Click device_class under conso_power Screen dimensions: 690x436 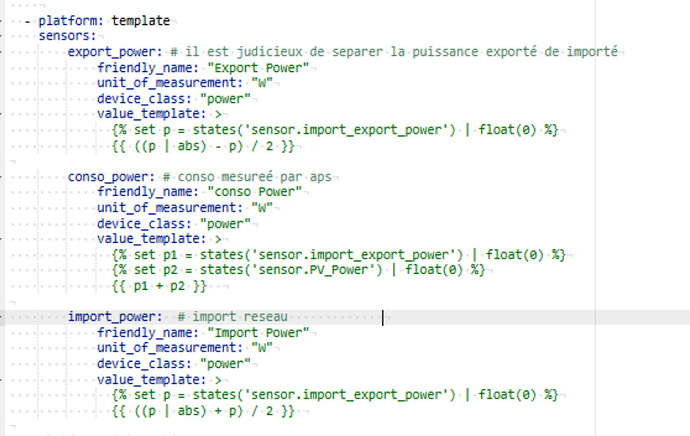click(143, 223)
